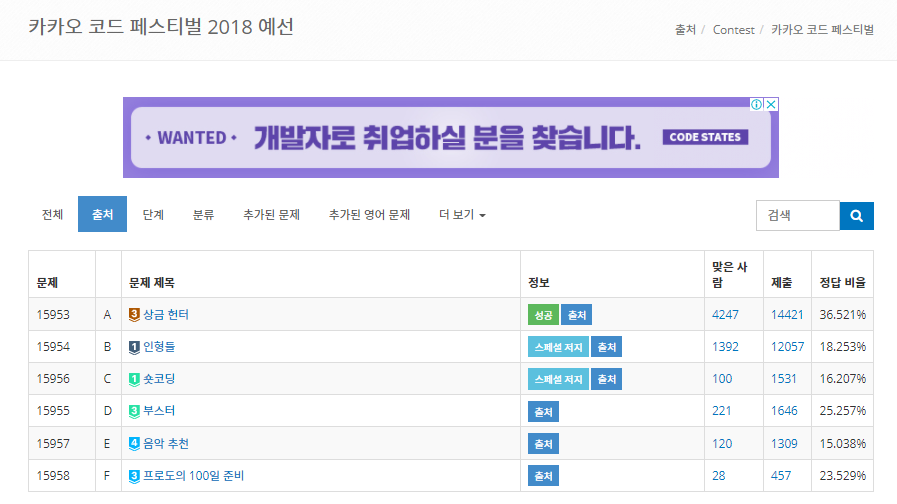Open submissions count 12057
Screen dimensions: 897x504
[x=787, y=347]
